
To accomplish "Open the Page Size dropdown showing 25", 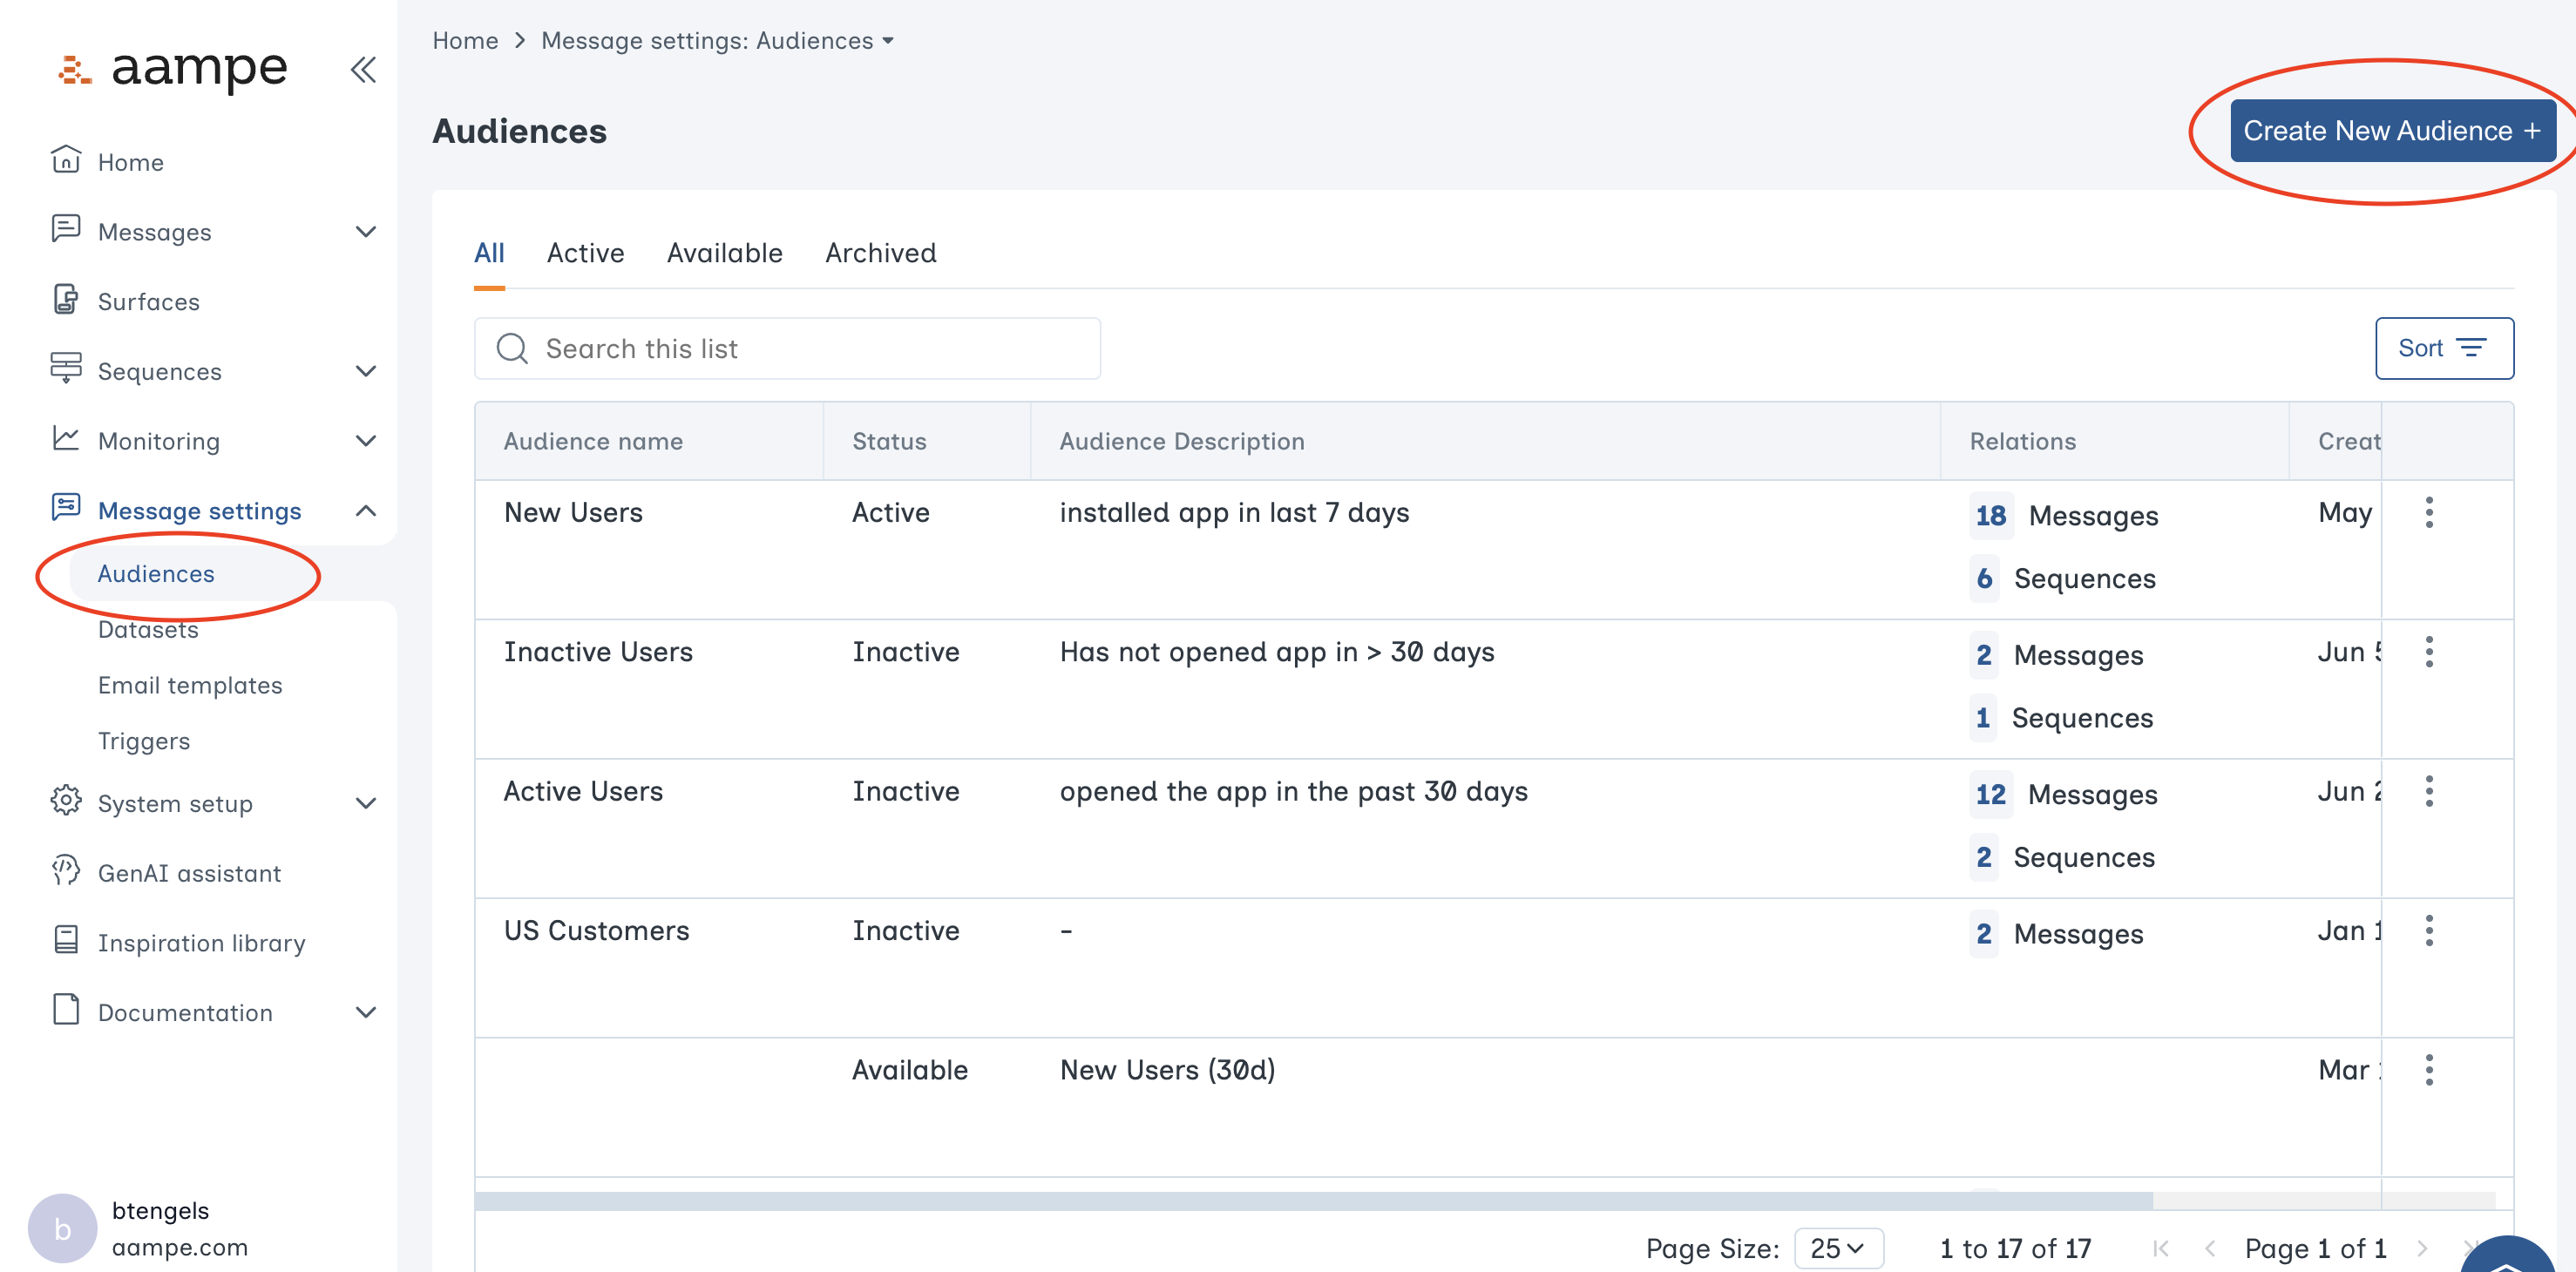I will 1838,1247.
